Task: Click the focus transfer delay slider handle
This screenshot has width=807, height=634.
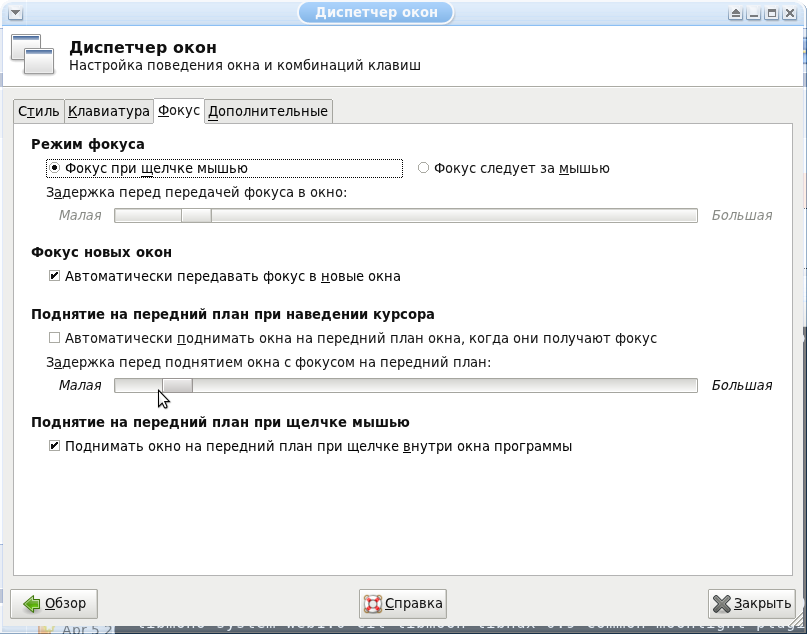Action: coord(196,215)
